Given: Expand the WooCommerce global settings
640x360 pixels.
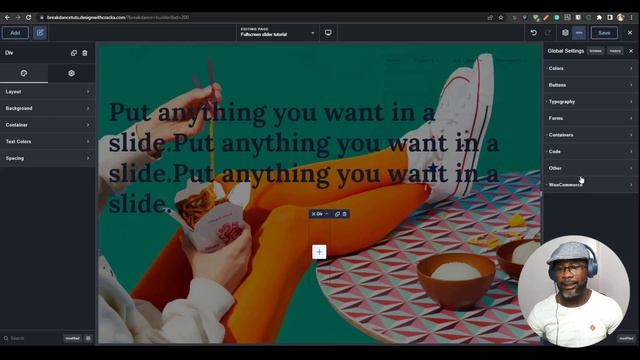Looking at the screenshot, I should 590,184.
